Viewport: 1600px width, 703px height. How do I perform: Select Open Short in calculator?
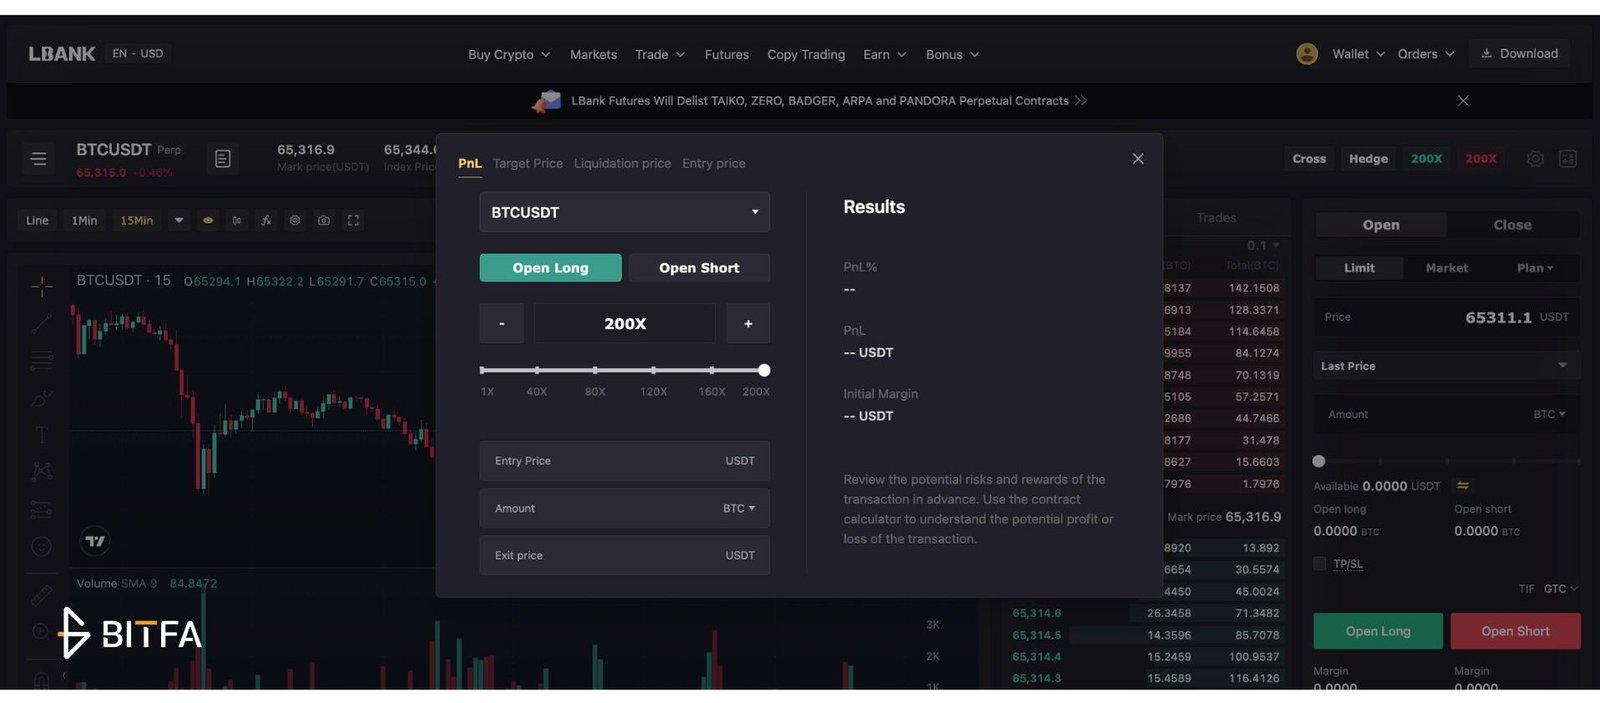pyautogui.click(x=699, y=268)
